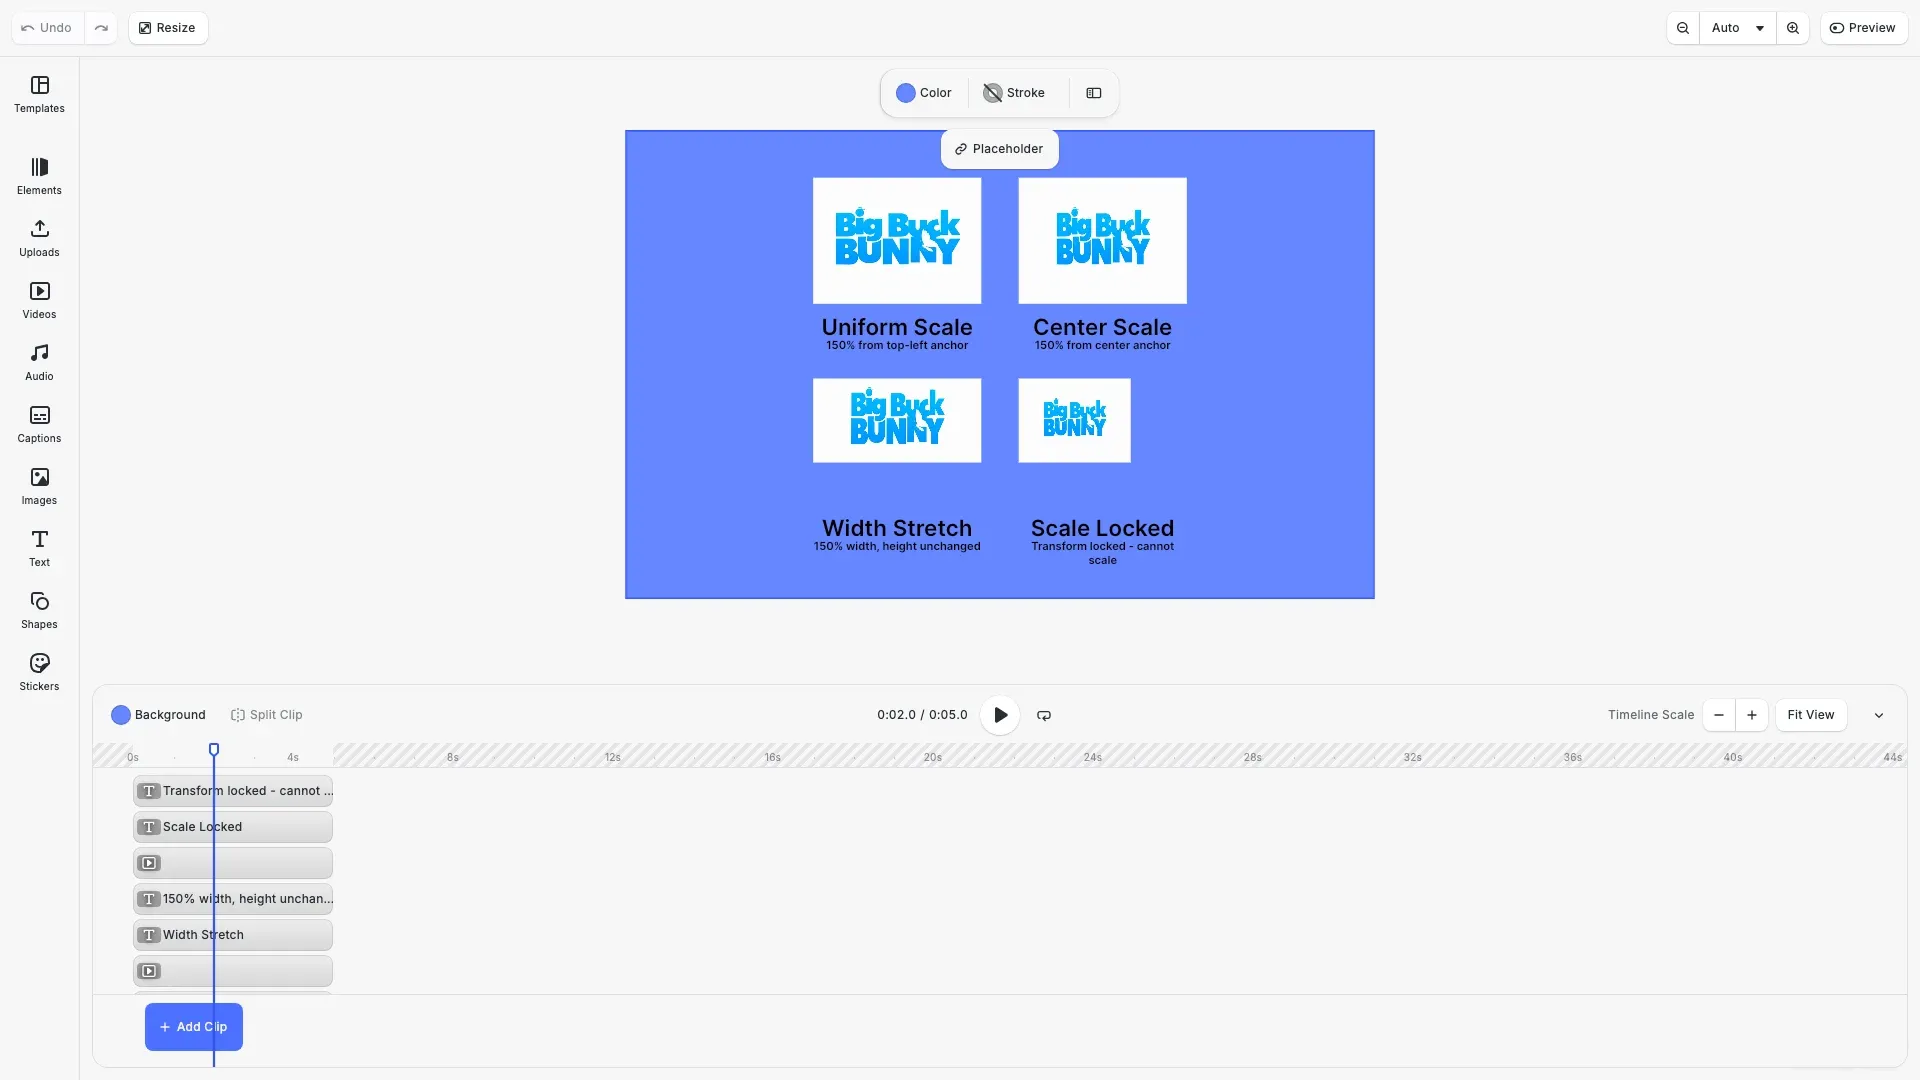This screenshot has height=1080, width=1920.
Task: Open the Auto zoom dropdown
Action: 1737,28
